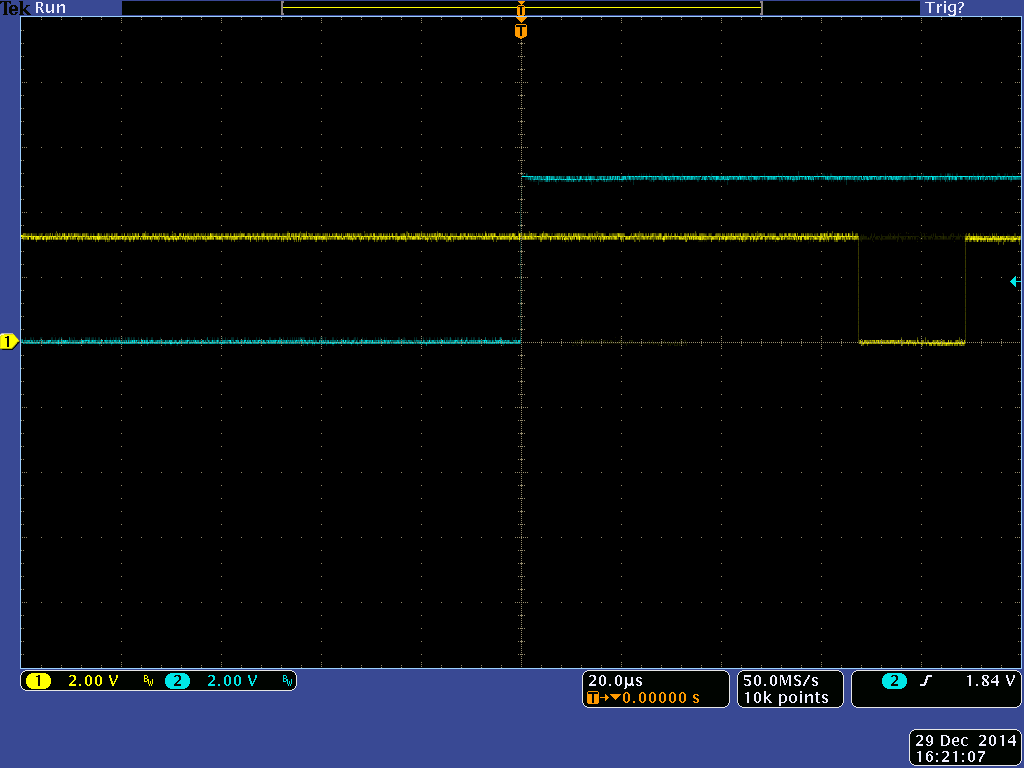Click the cyan trigger level arrow on right edge
1024x768 pixels.
pyautogui.click(x=1016, y=281)
